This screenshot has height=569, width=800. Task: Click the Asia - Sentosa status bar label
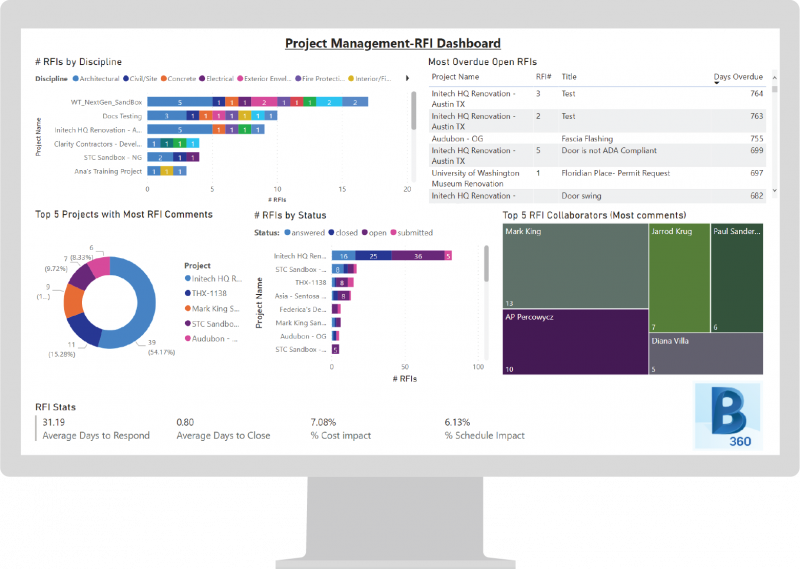tap(300, 296)
